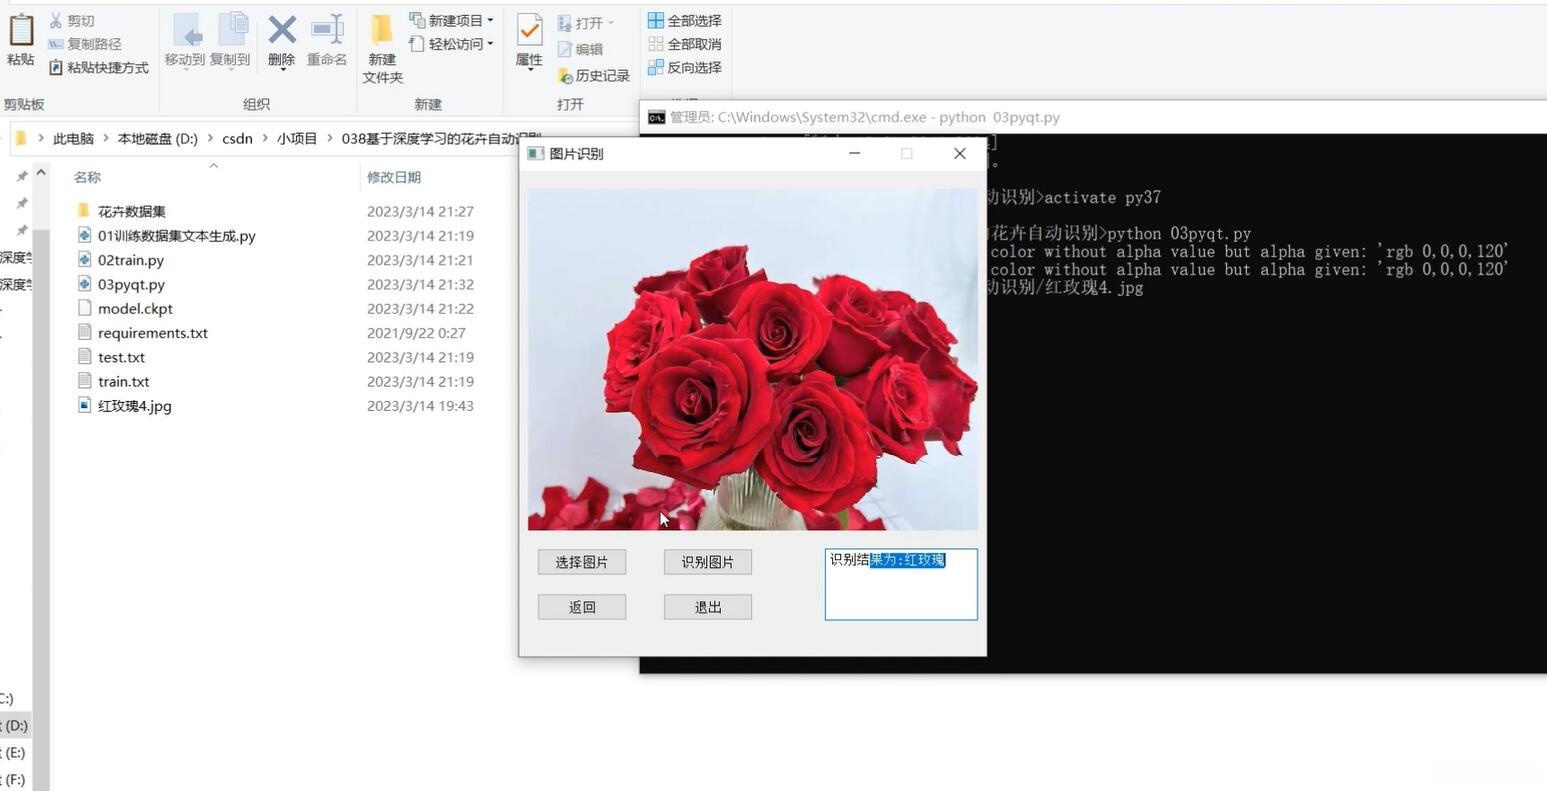This screenshot has width=1547, height=791.
Task: Select the test.txt file
Action: 111,357
